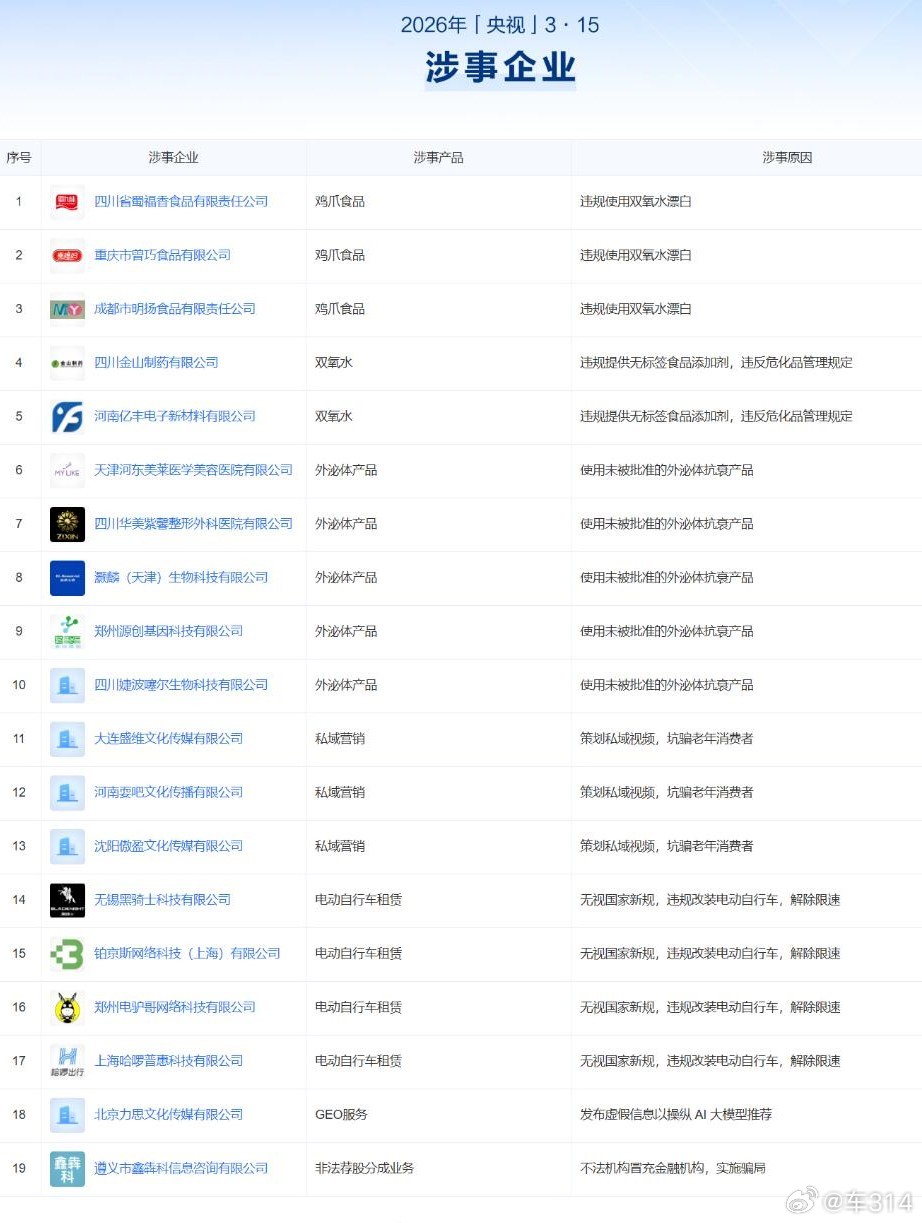The height and width of the screenshot is (1223, 922).
Task: Click 不法机构冒充金融机构，实施骗局 reason
Action: click(x=673, y=1169)
